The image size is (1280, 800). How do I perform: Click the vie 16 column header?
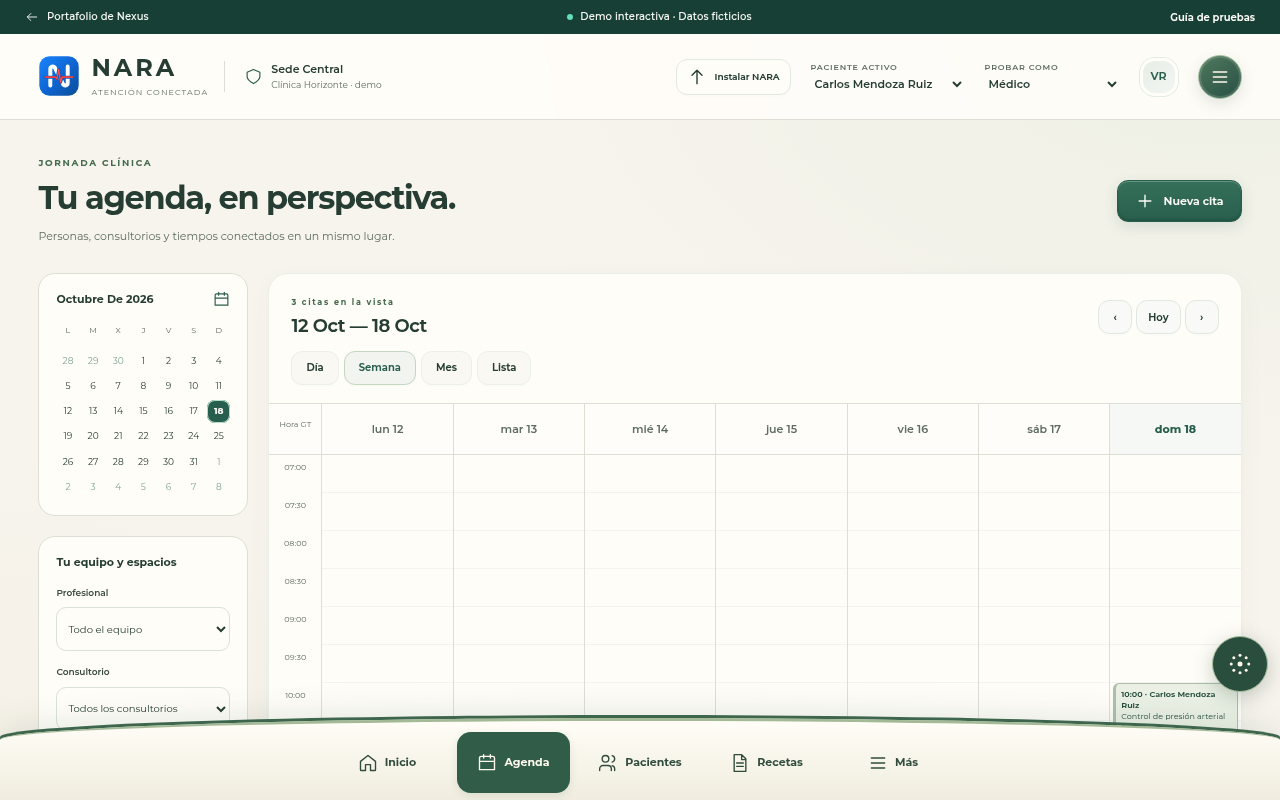coord(913,429)
